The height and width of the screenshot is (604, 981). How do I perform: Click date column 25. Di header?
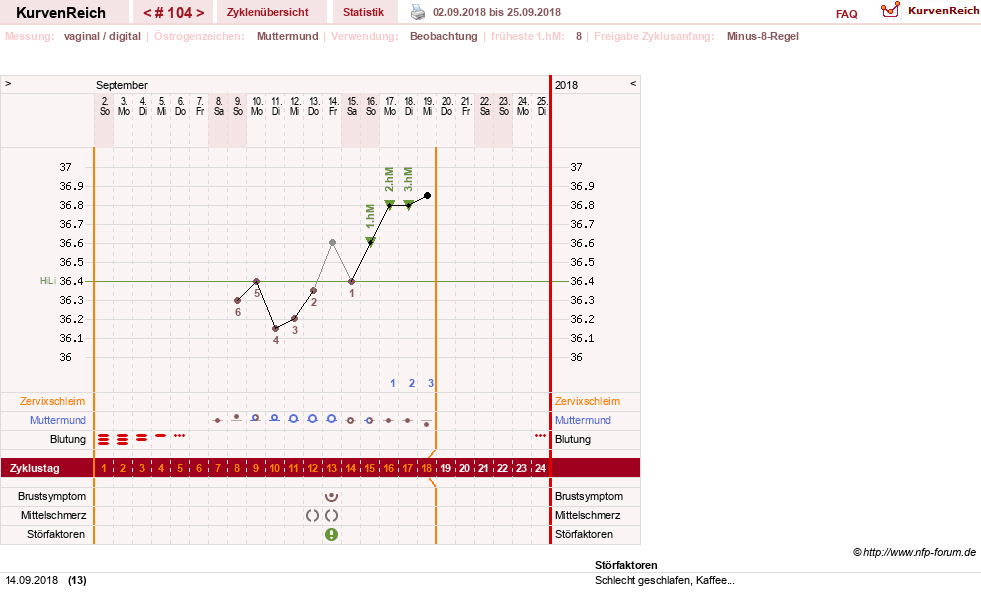coord(542,106)
